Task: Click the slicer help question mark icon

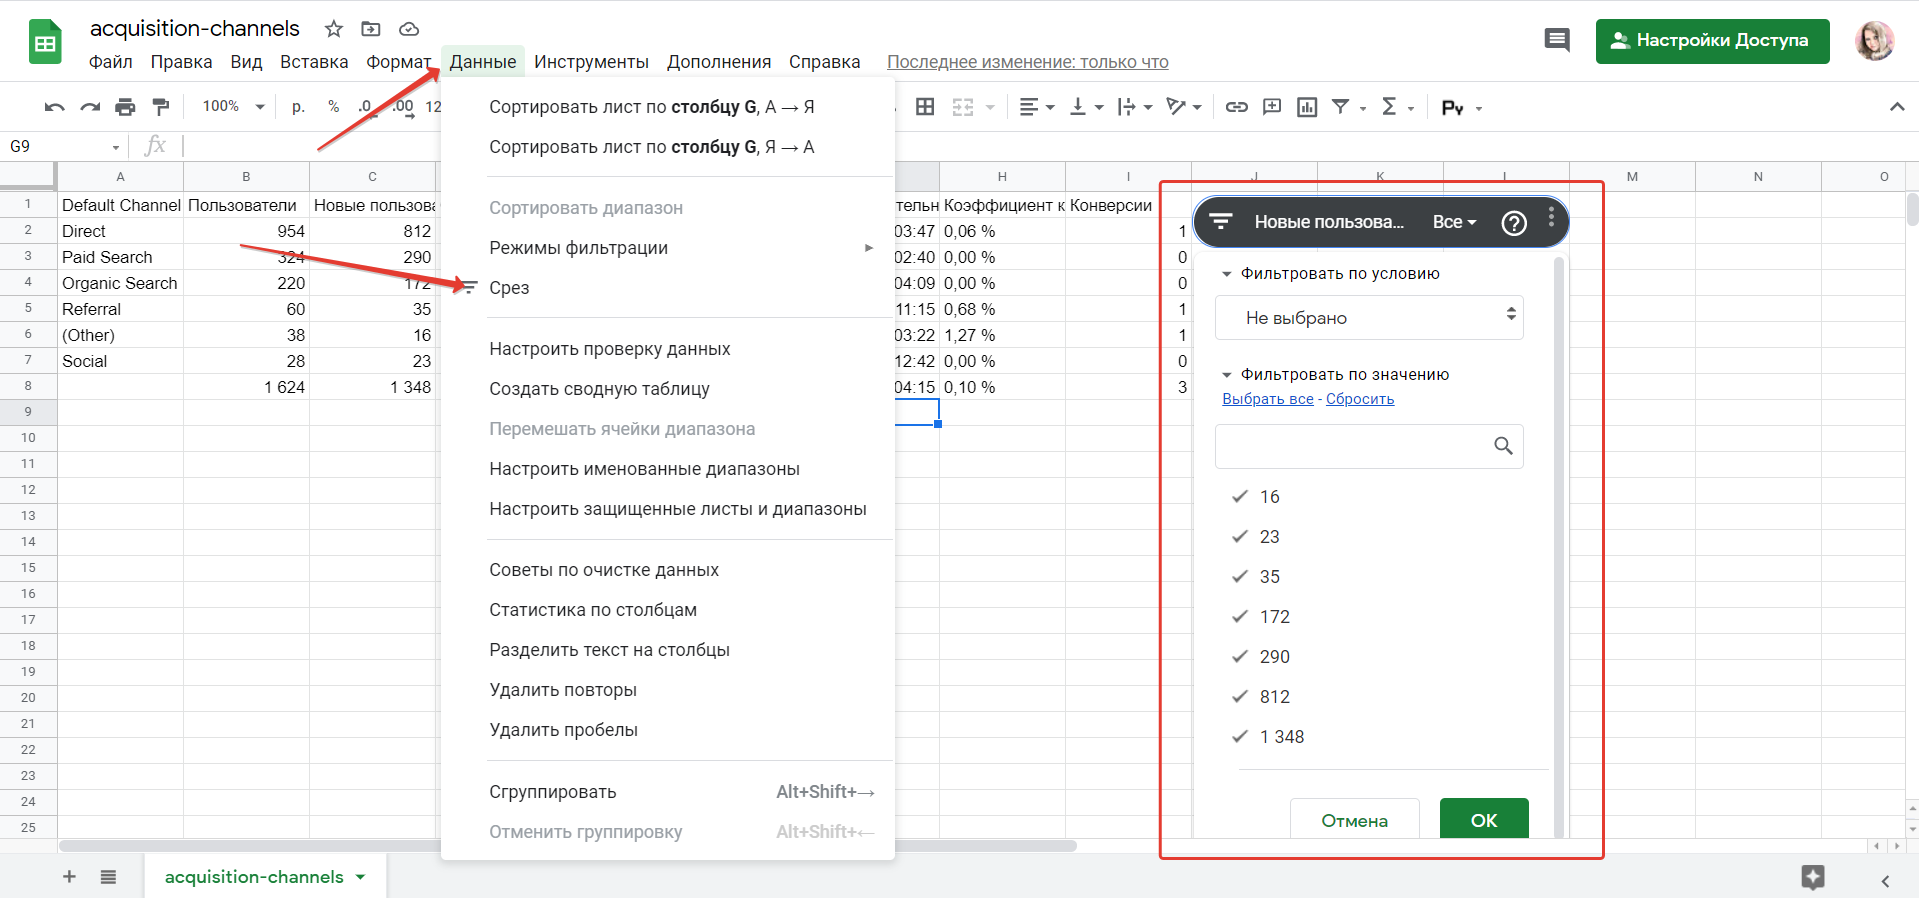Action: pos(1514,222)
